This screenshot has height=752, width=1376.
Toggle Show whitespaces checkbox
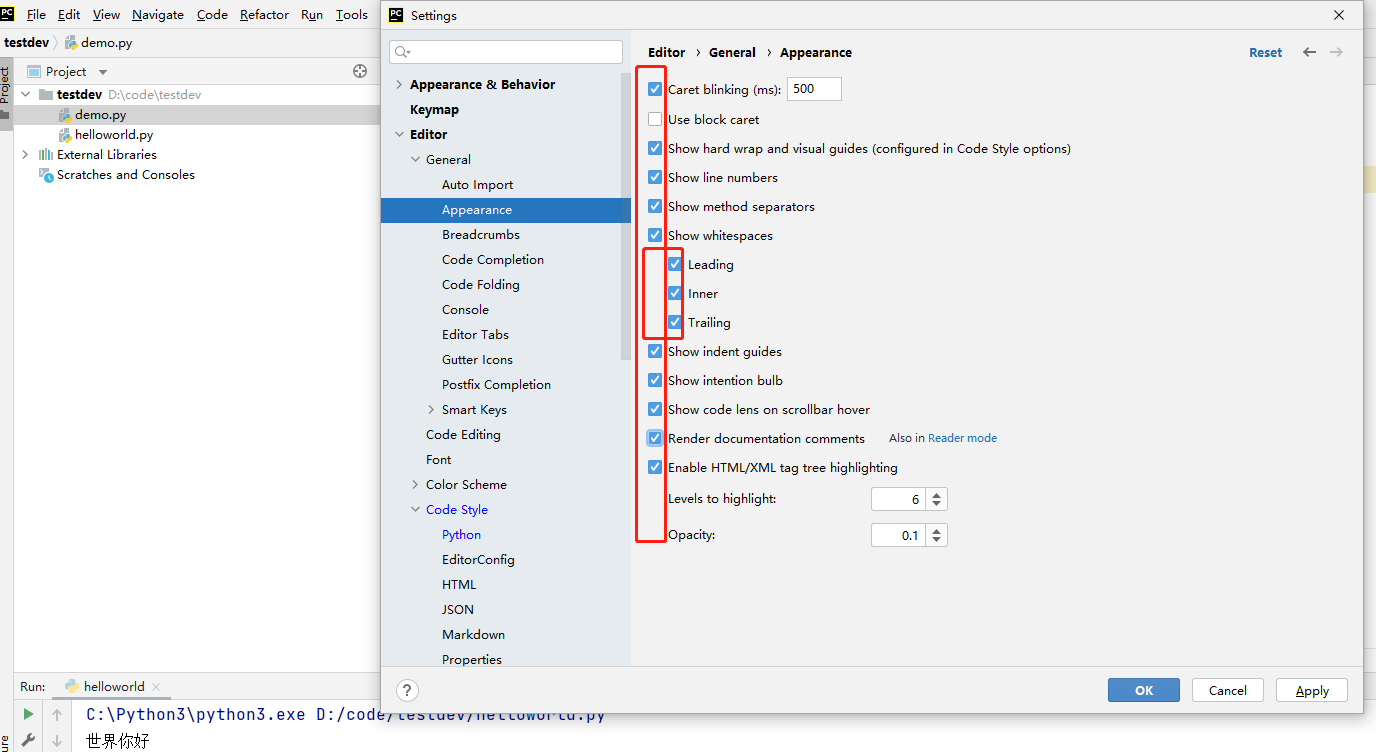(655, 235)
